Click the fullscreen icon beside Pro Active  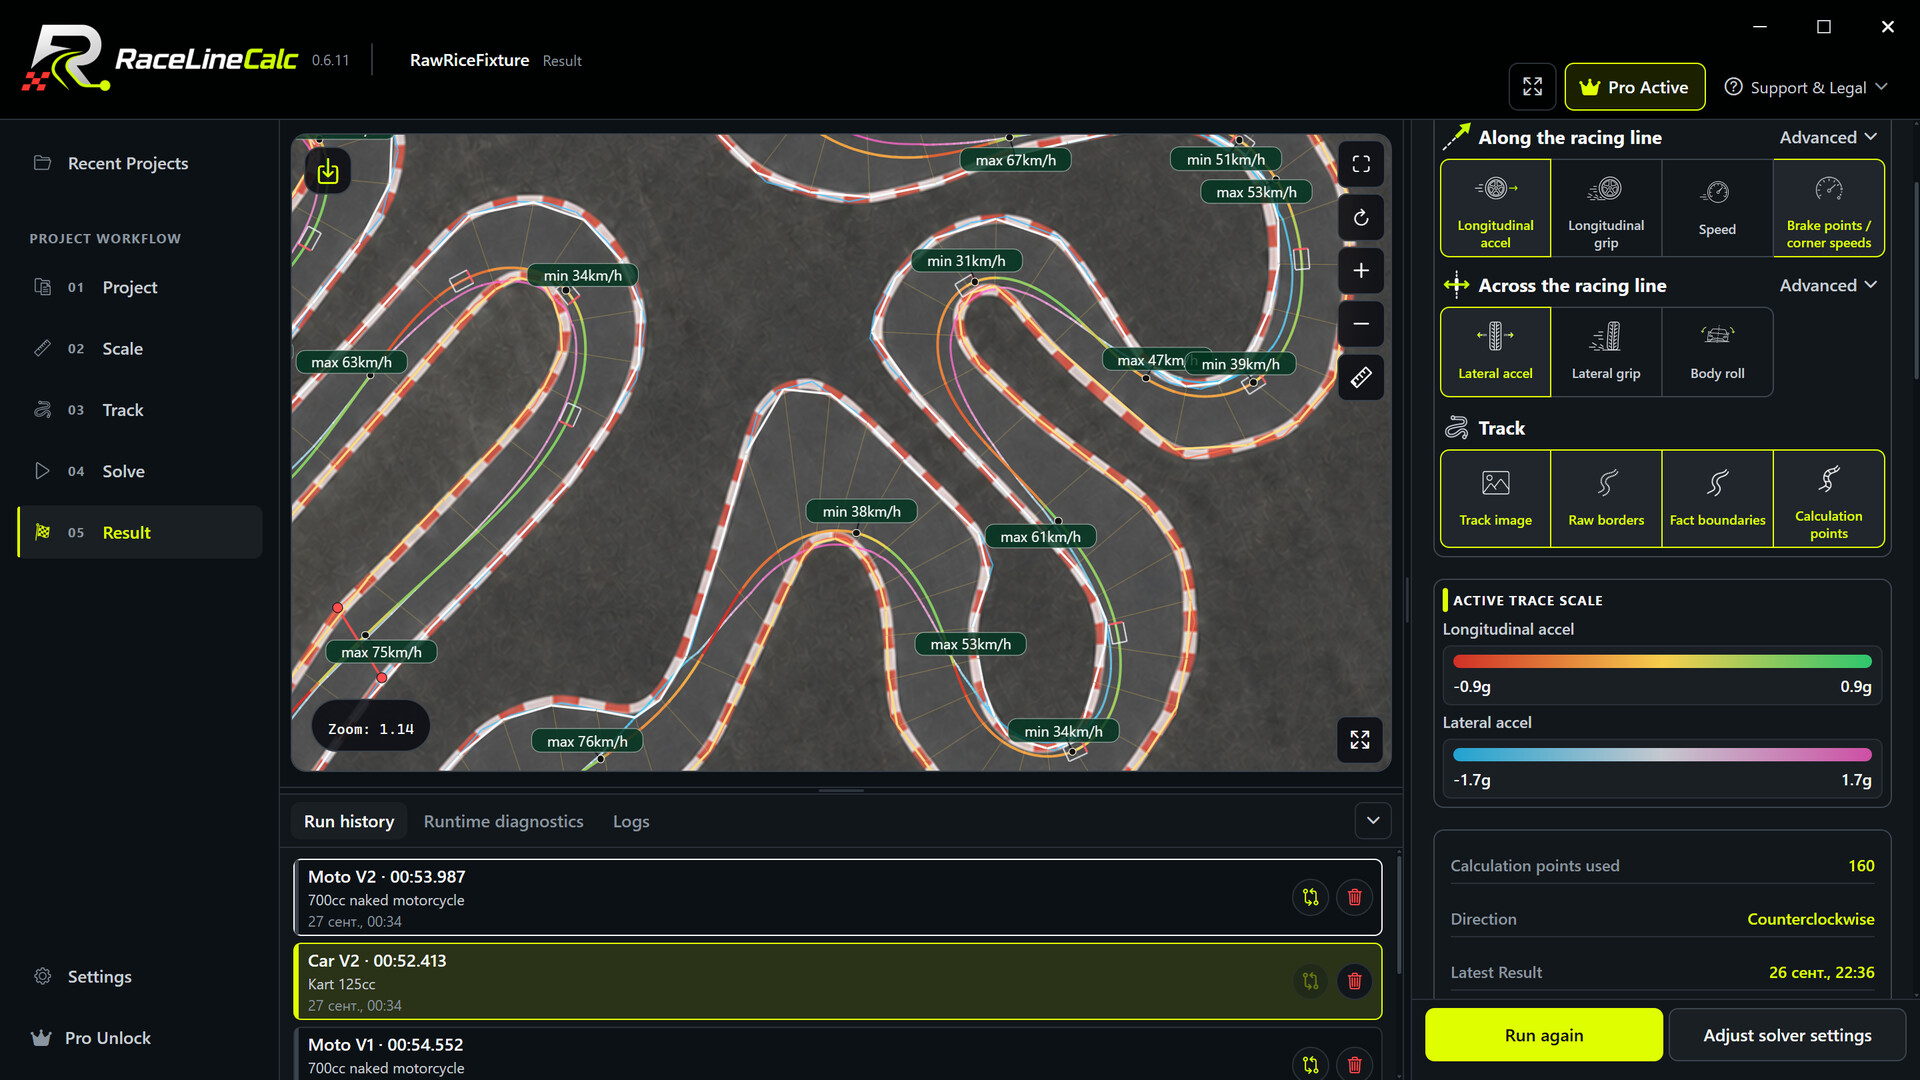(1532, 87)
